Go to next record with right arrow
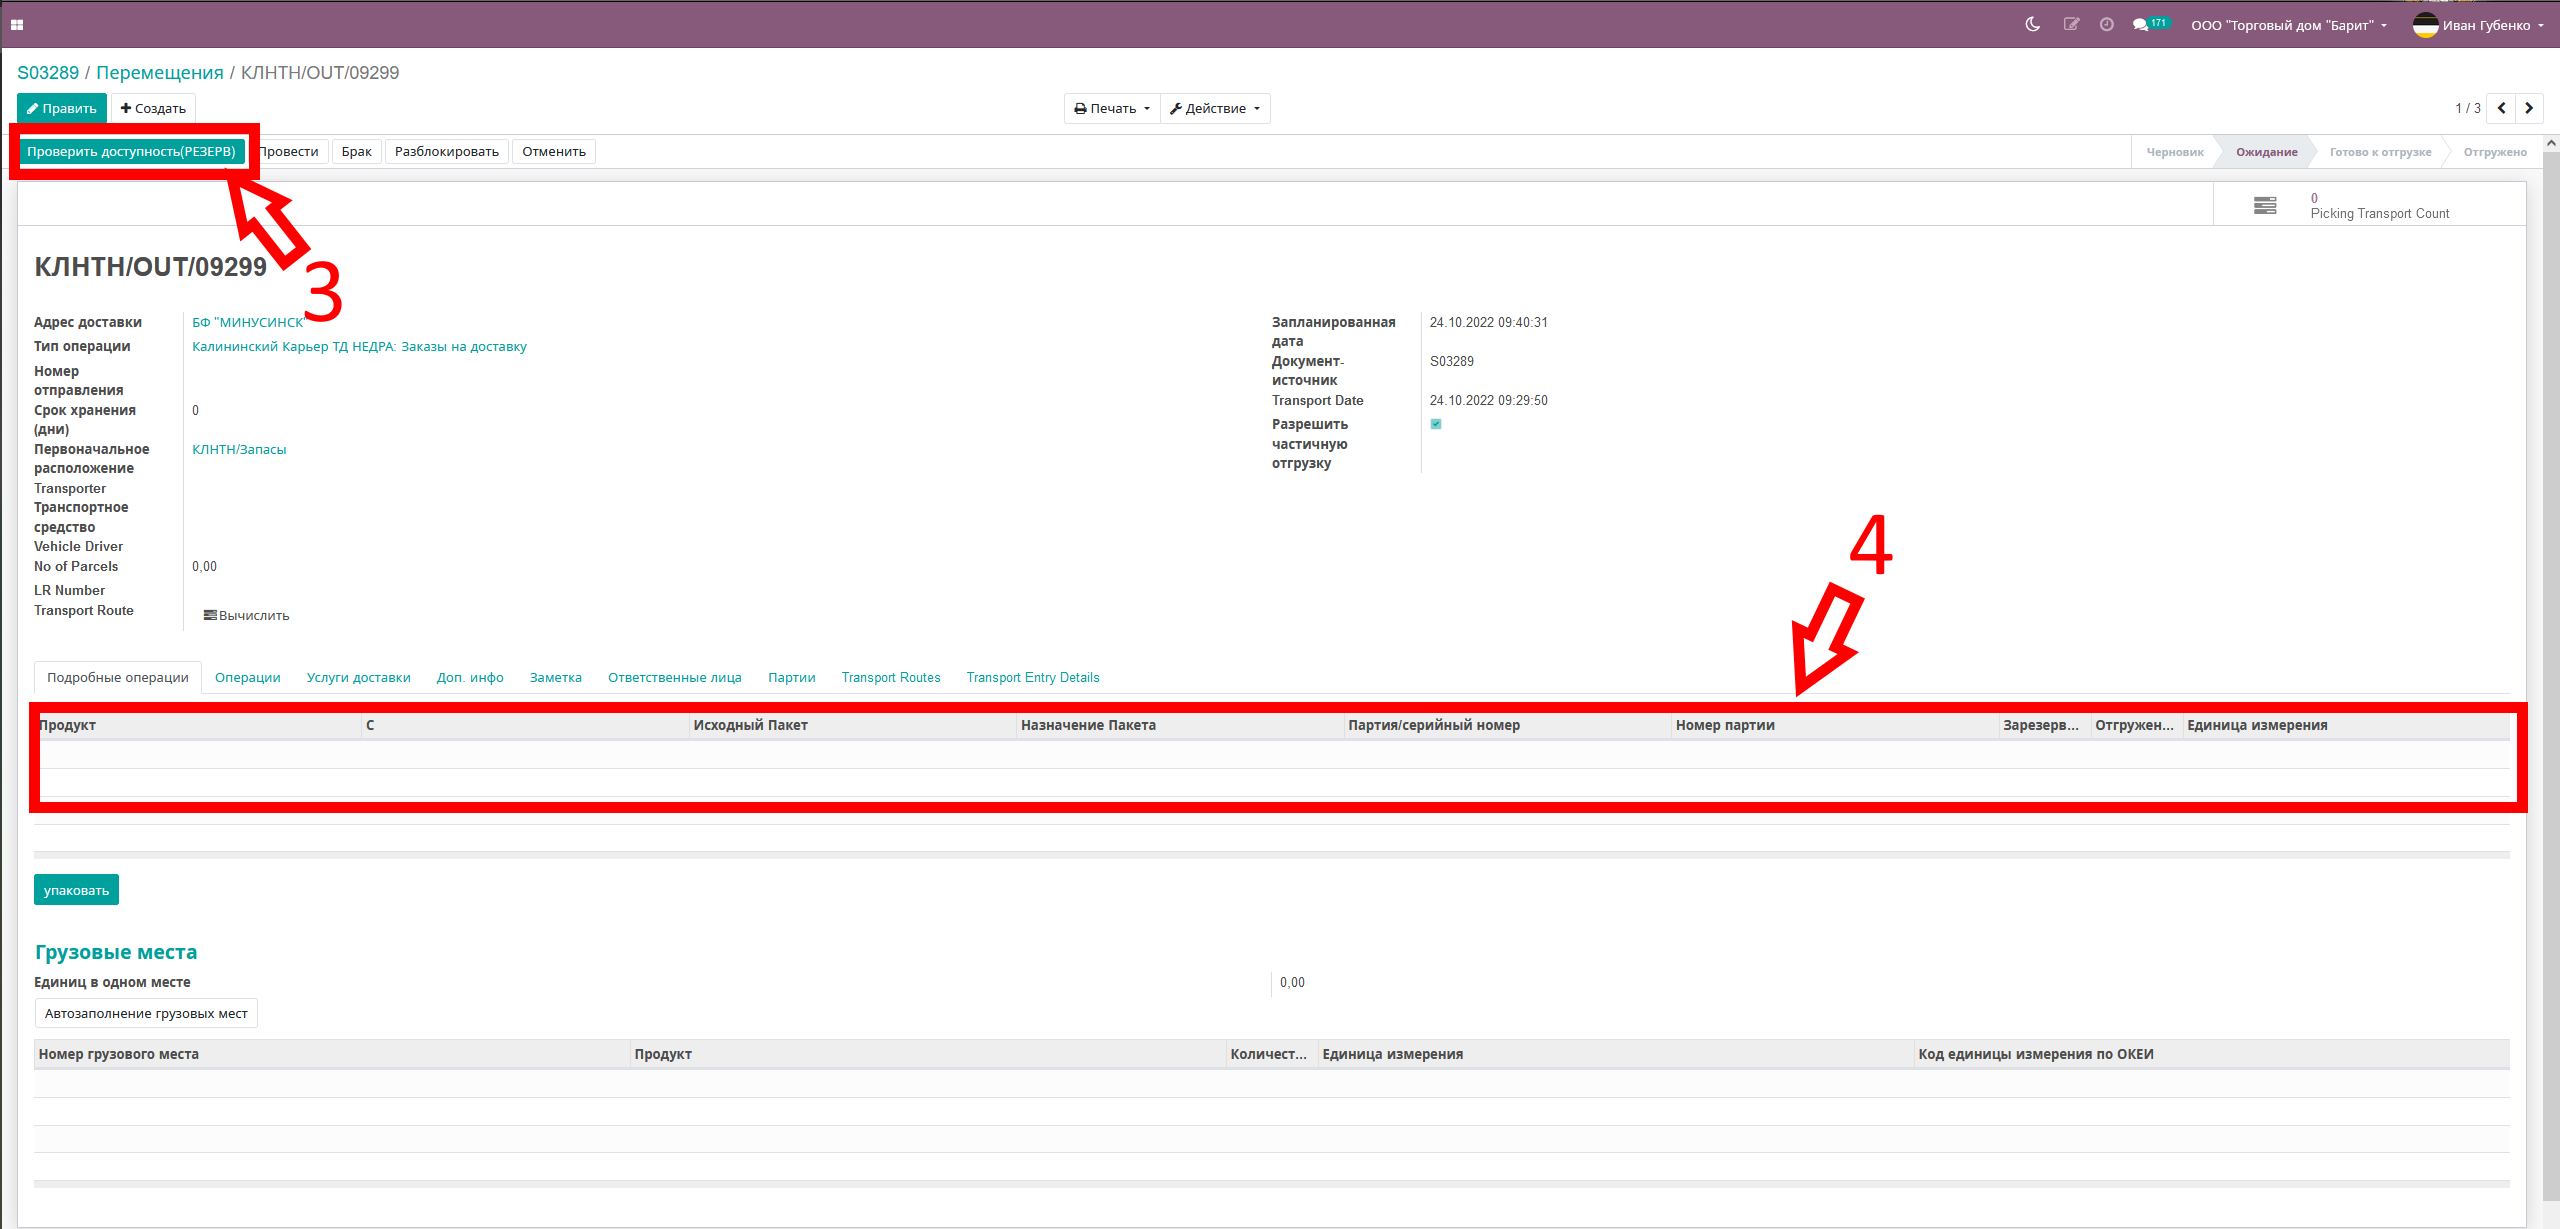Image resolution: width=2560 pixels, height=1229 pixels. coord(2529,108)
